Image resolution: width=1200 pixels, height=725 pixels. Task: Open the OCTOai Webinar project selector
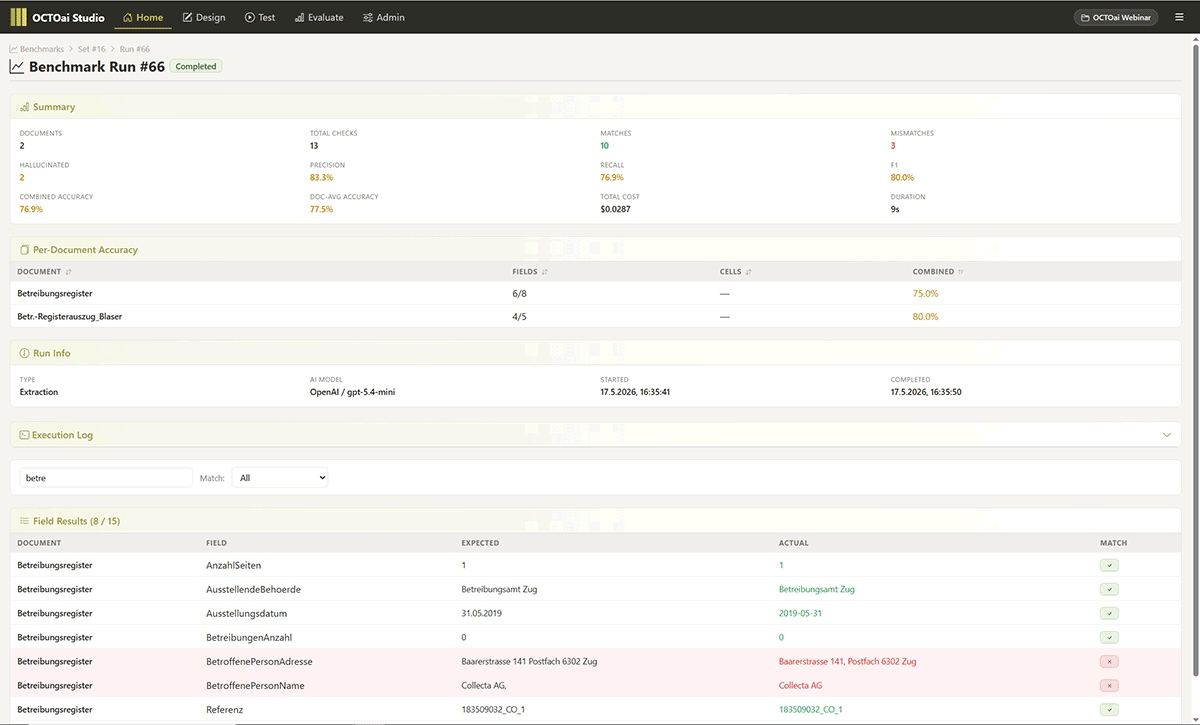click(x=1116, y=17)
